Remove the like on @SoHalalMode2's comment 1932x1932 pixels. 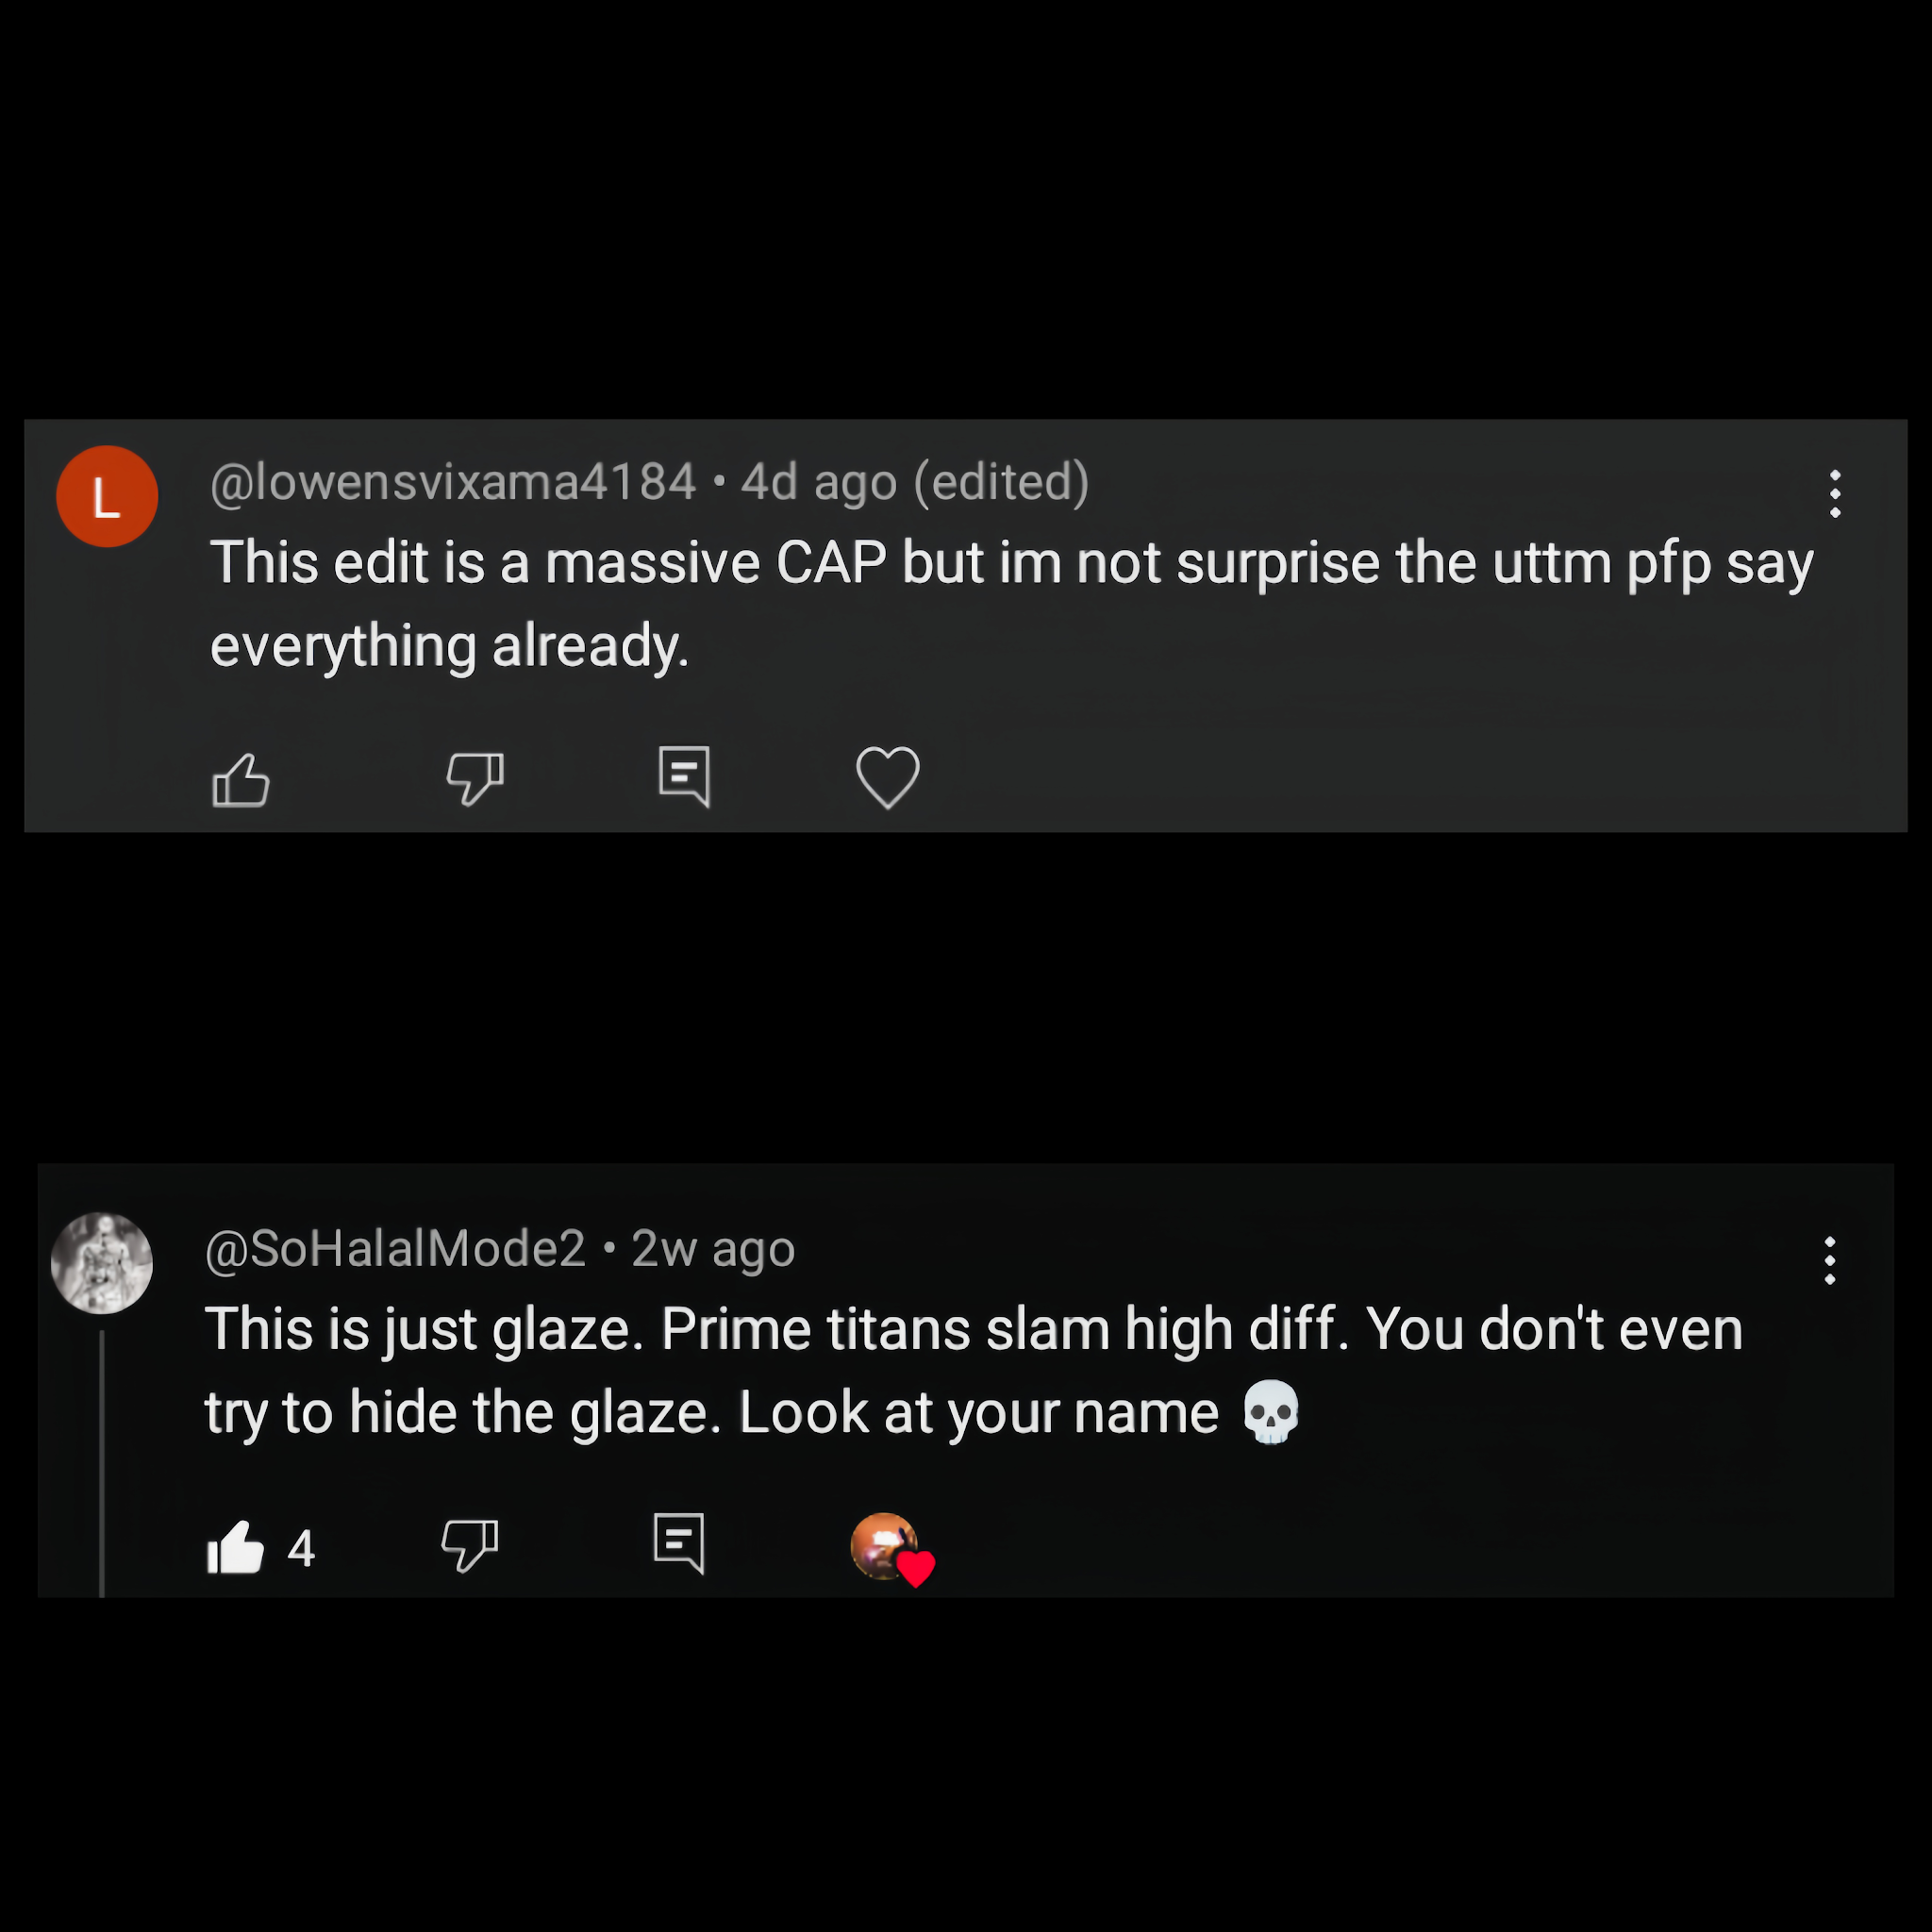point(236,1548)
